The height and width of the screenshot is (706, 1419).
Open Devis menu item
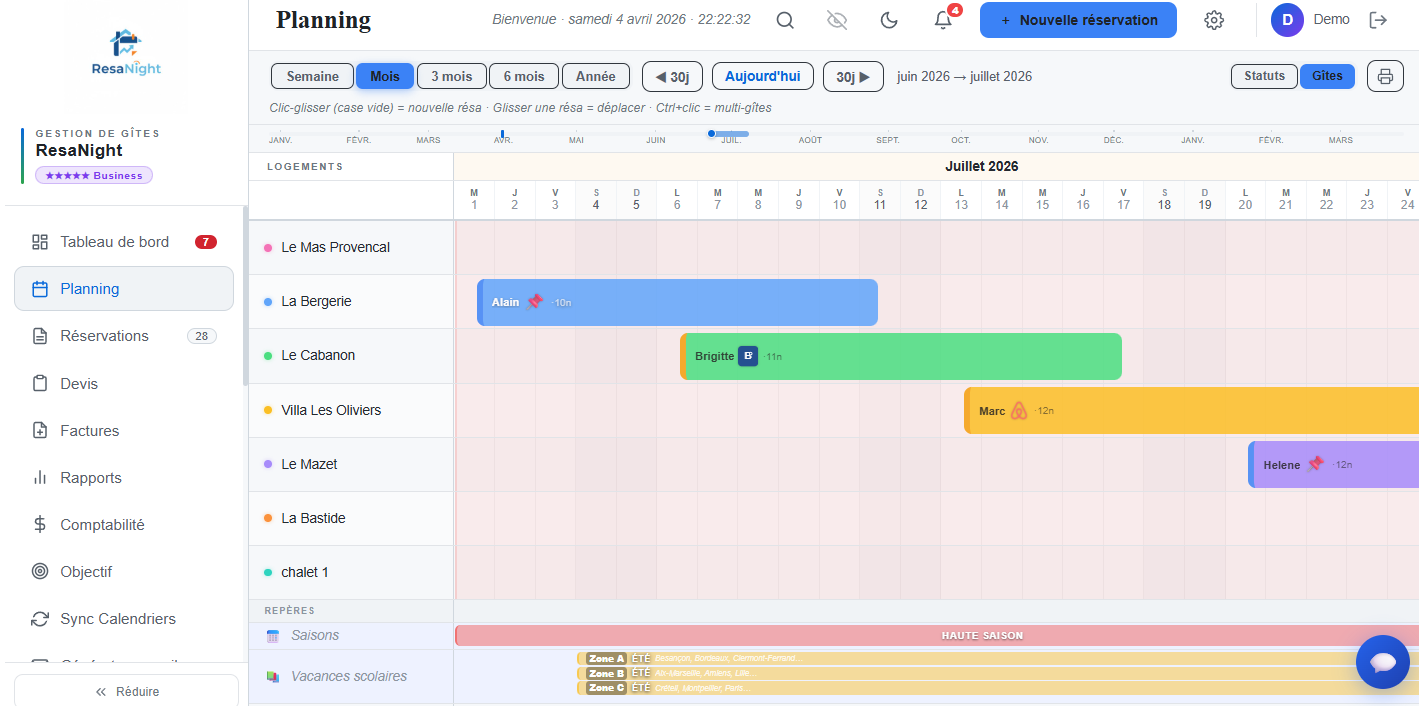click(124, 384)
